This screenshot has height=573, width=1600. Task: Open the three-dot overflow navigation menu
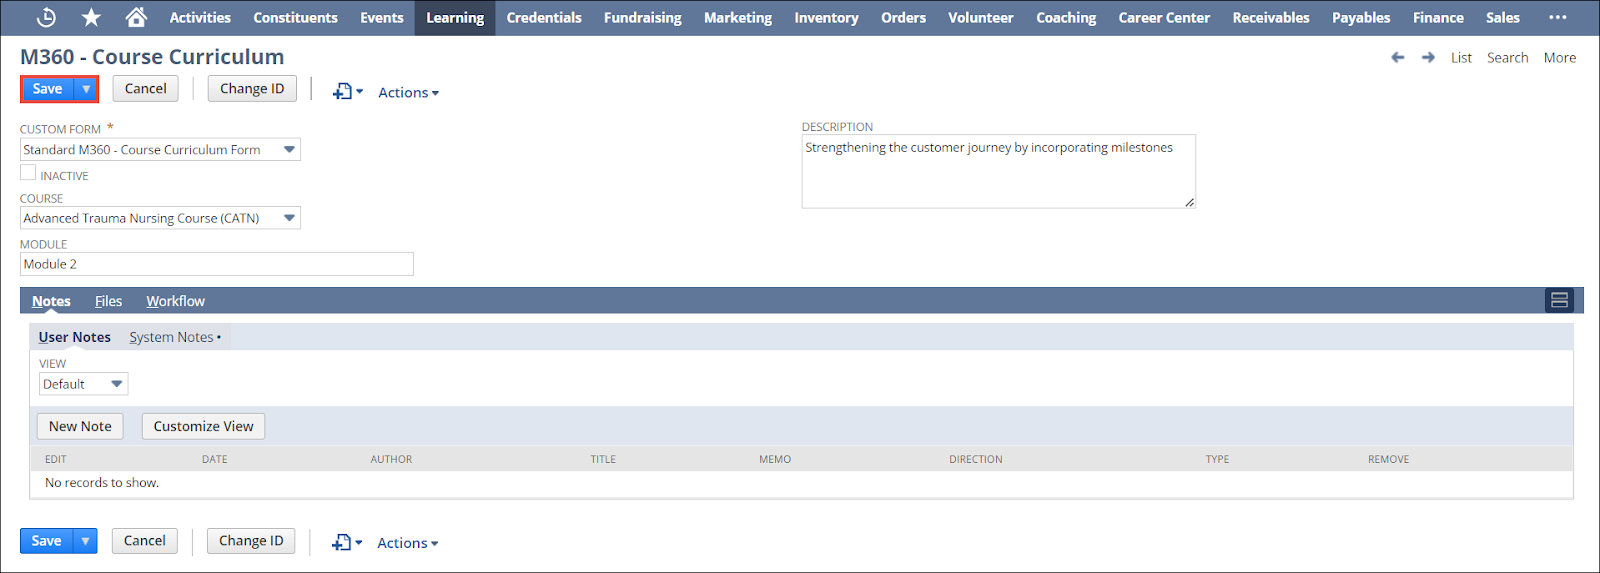pos(1557,18)
